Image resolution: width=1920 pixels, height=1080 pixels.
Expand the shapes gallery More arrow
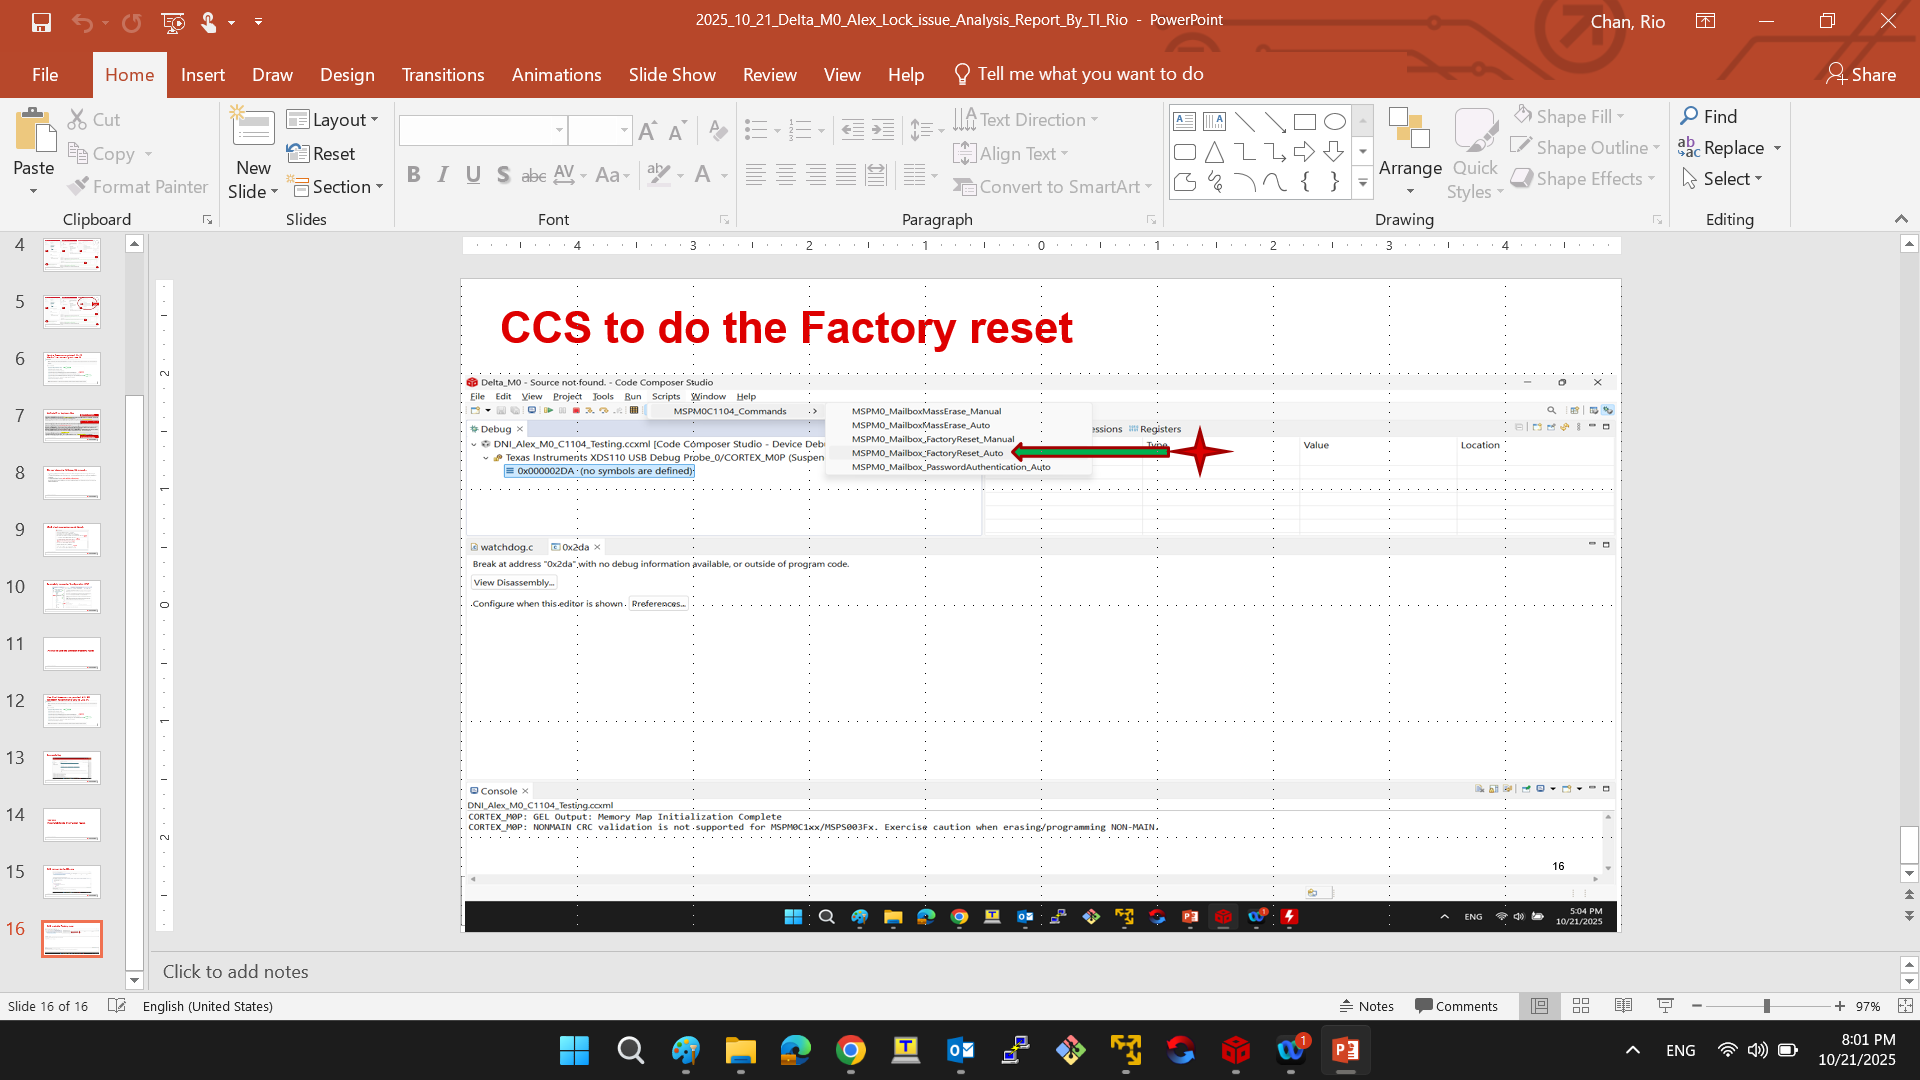tap(1362, 183)
